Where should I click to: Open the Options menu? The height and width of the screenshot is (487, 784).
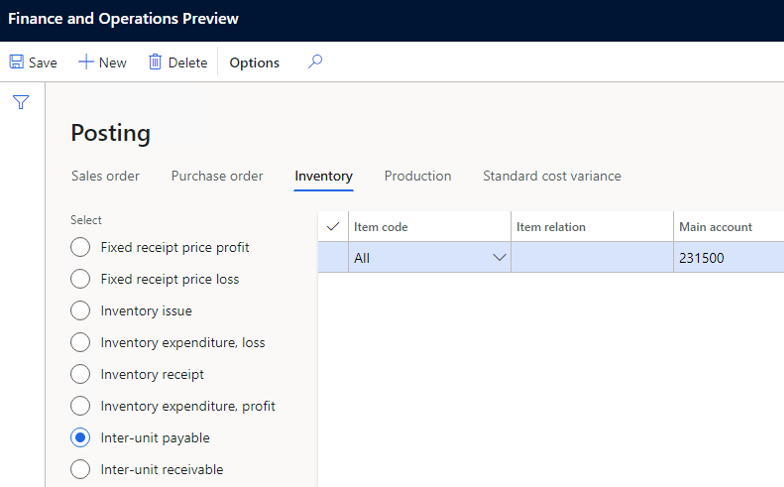tap(254, 62)
